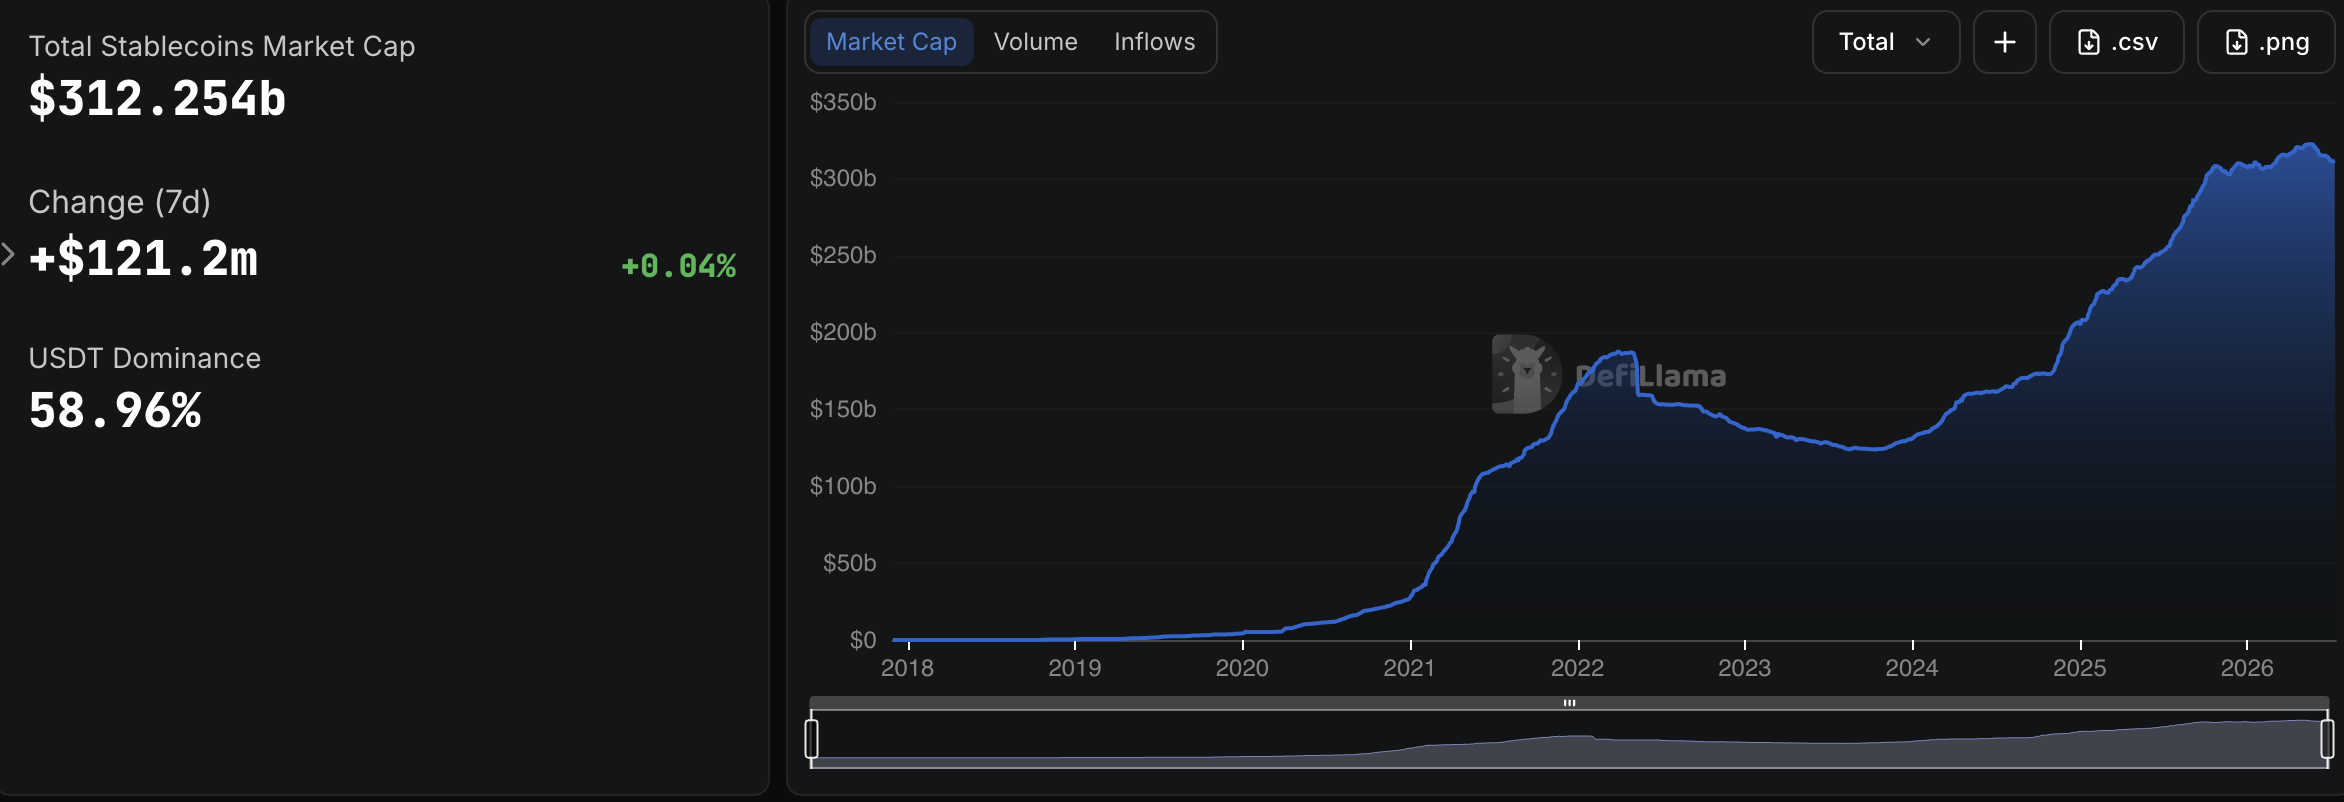Click the $350b y-axis label
The height and width of the screenshot is (802, 2344).
tap(843, 102)
